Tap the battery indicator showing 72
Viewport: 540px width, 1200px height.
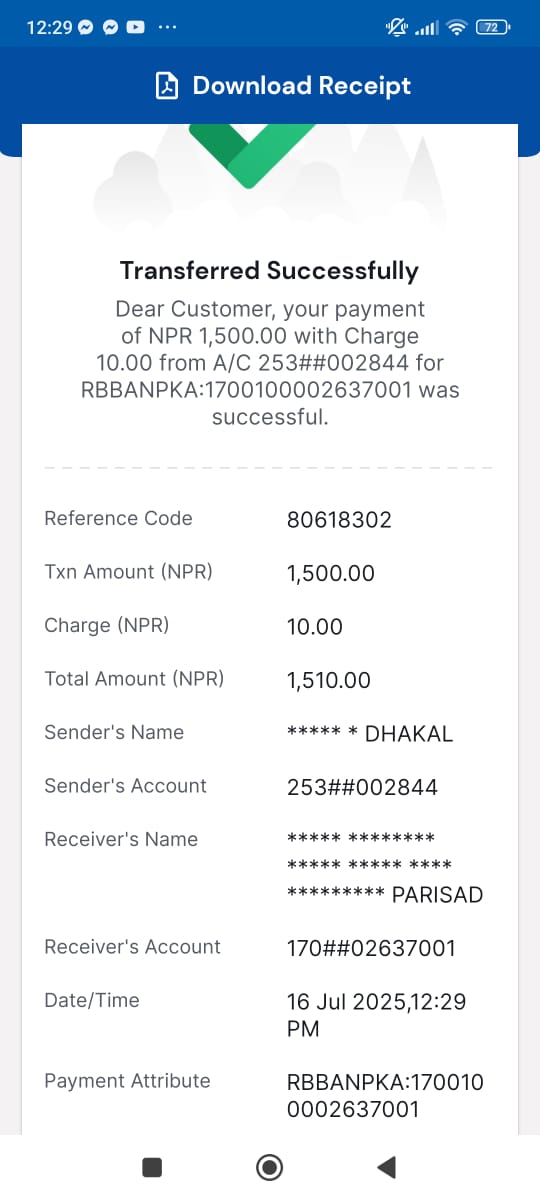tap(493, 28)
